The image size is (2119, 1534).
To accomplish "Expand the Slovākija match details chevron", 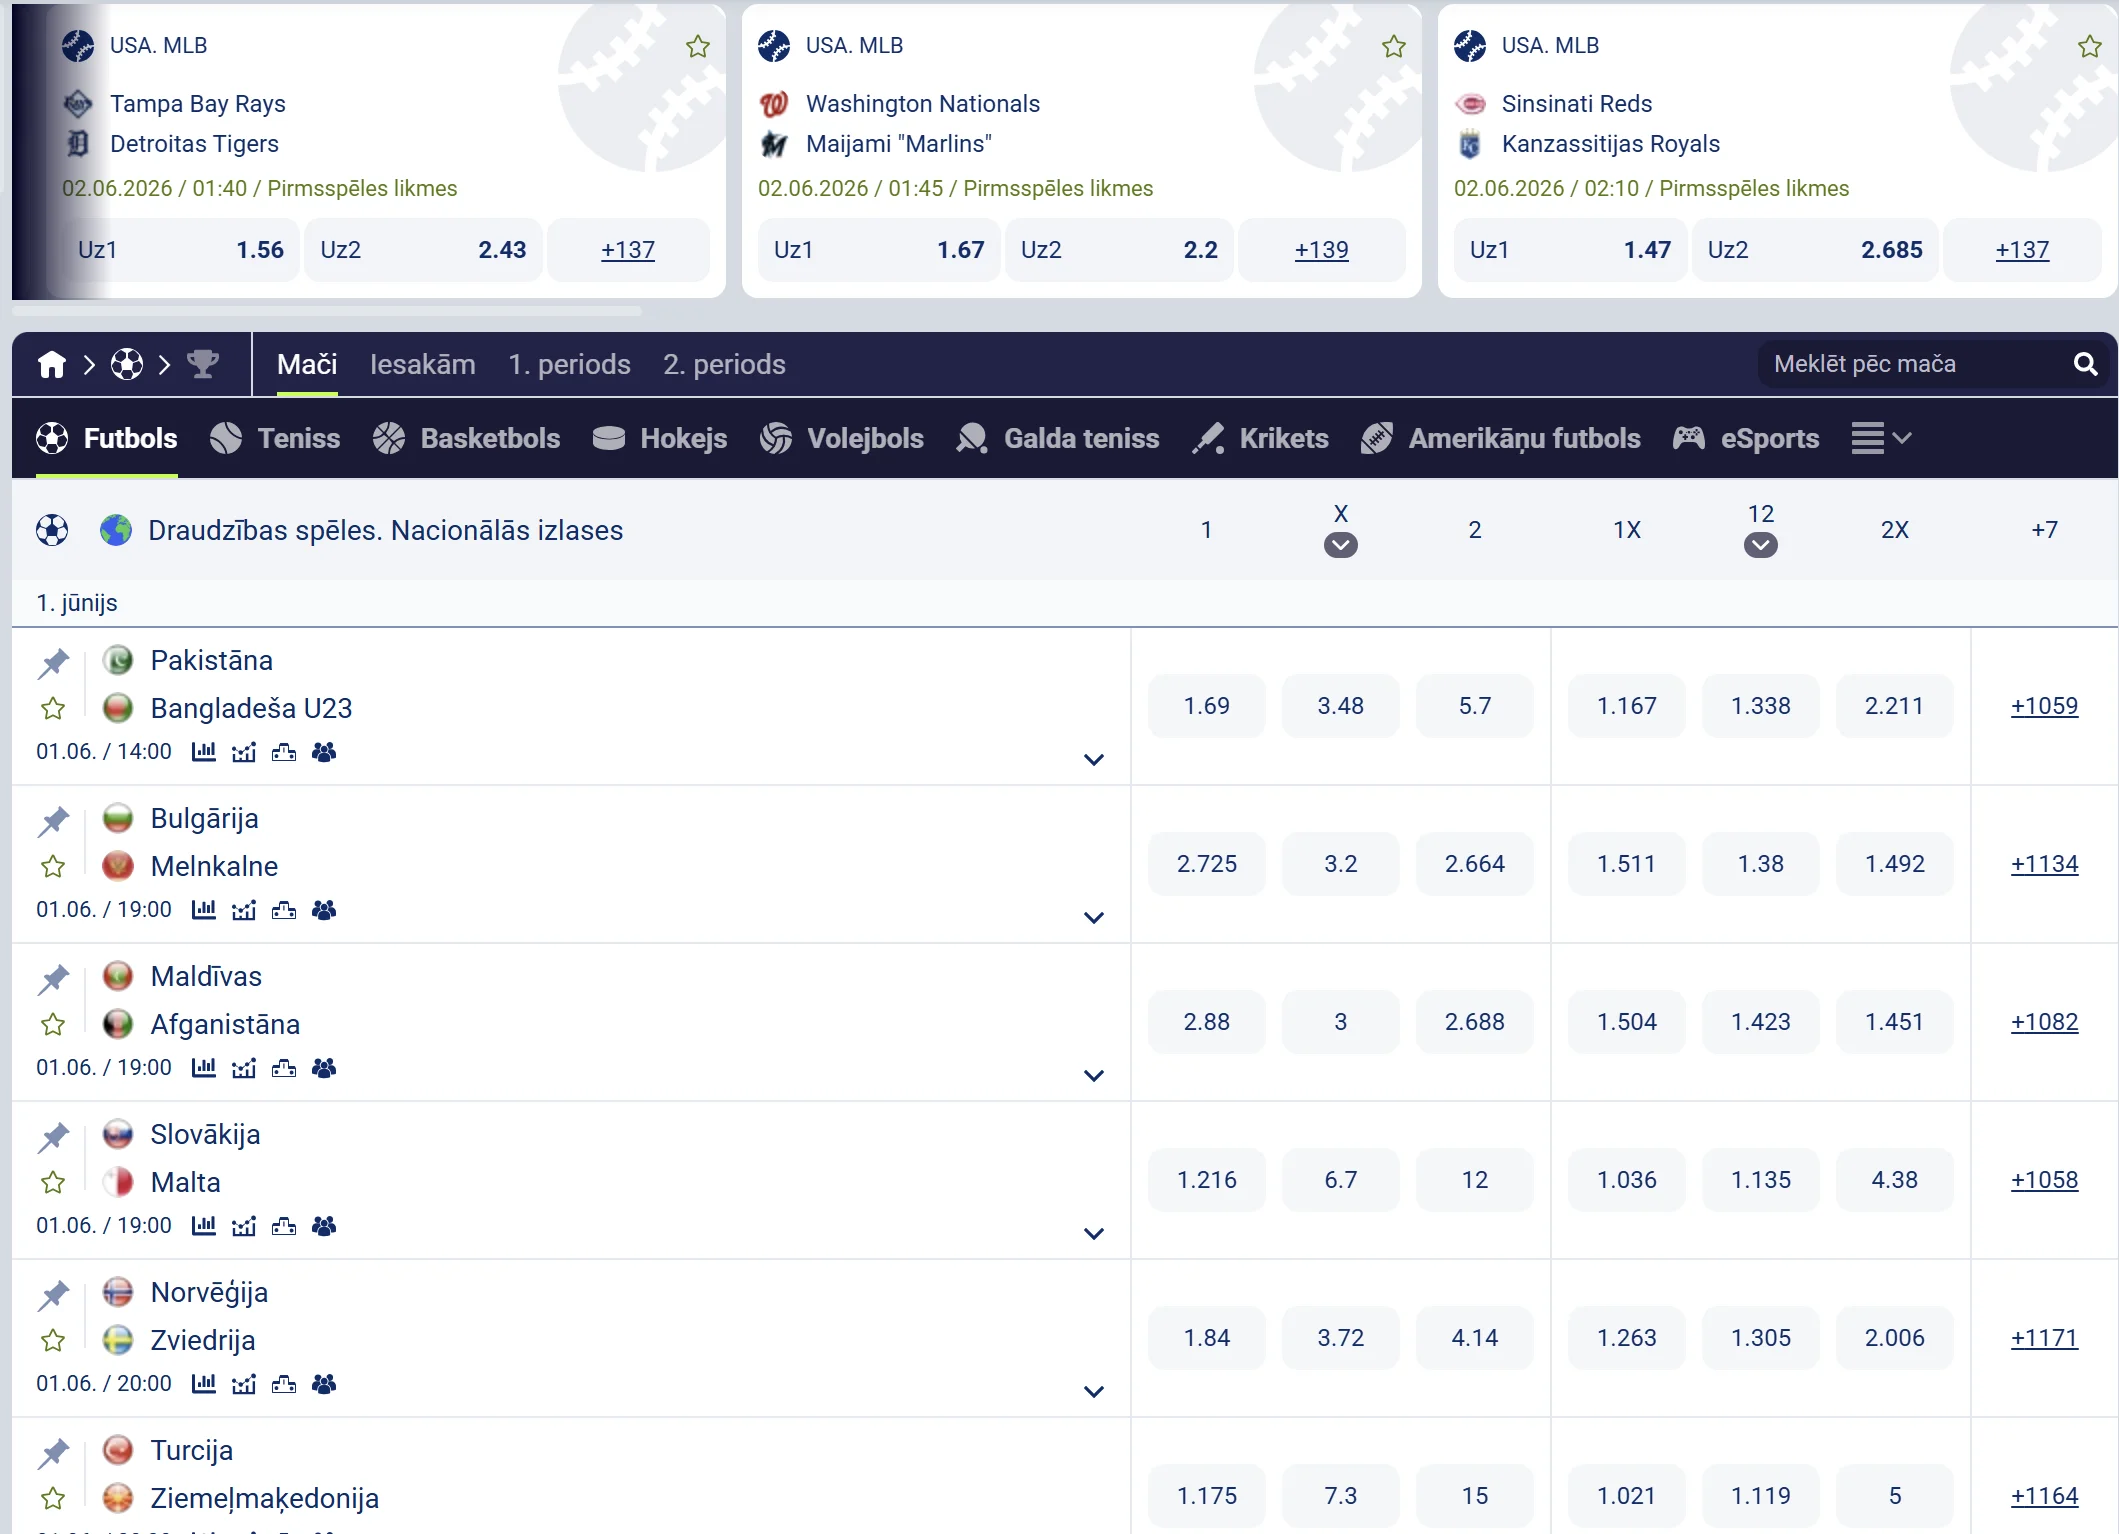I will click(x=1094, y=1234).
